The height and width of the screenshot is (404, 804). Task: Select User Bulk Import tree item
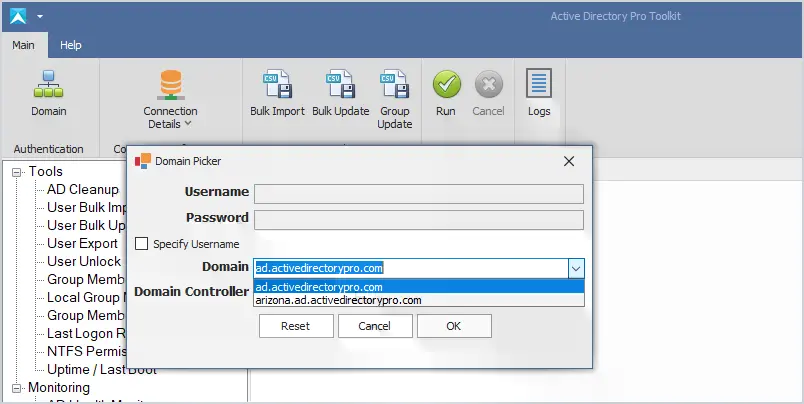coord(87,207)
